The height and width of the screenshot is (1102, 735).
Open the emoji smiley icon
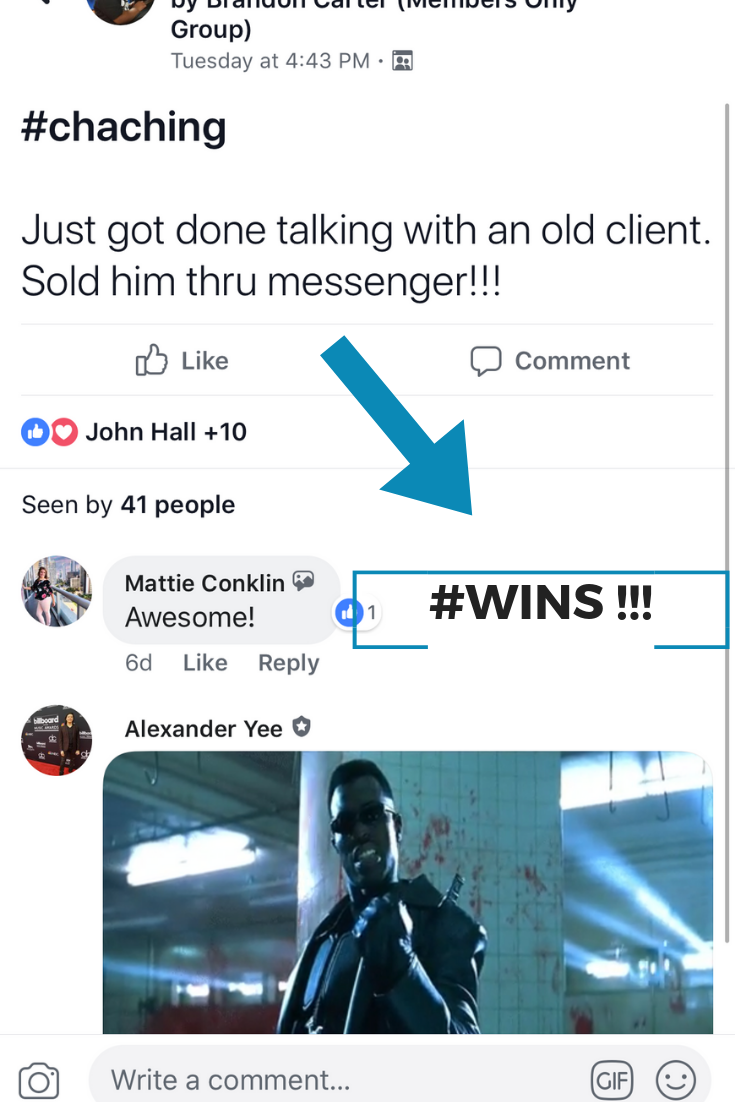pos(676,1080)
